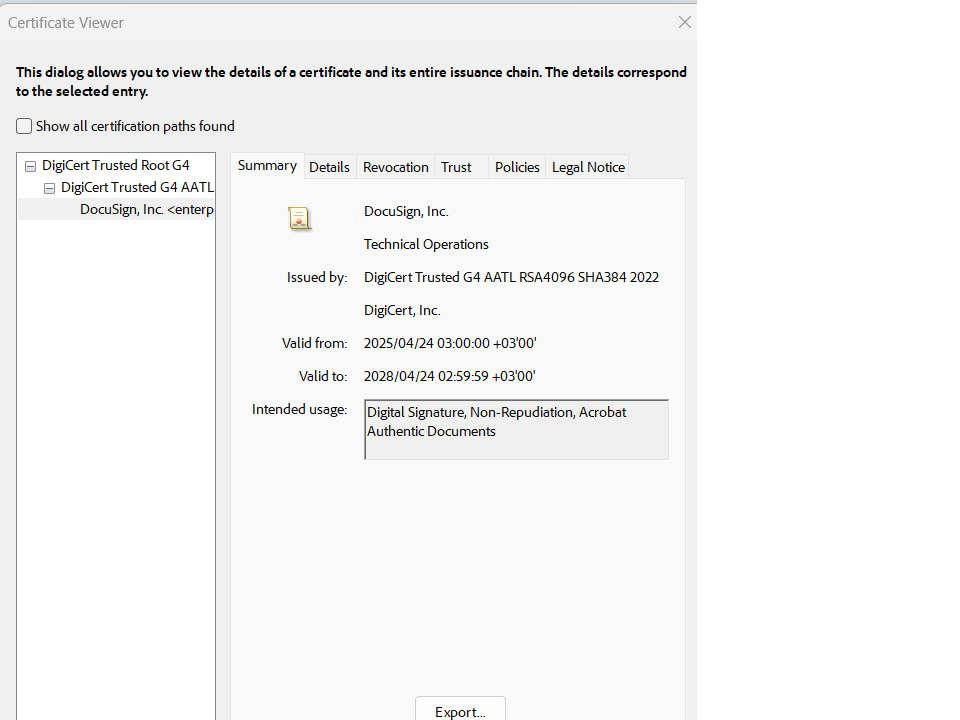The image size is (960, 720).
Task: Select the DocuSign, Inc. tree entry
Action: (146, 209)
